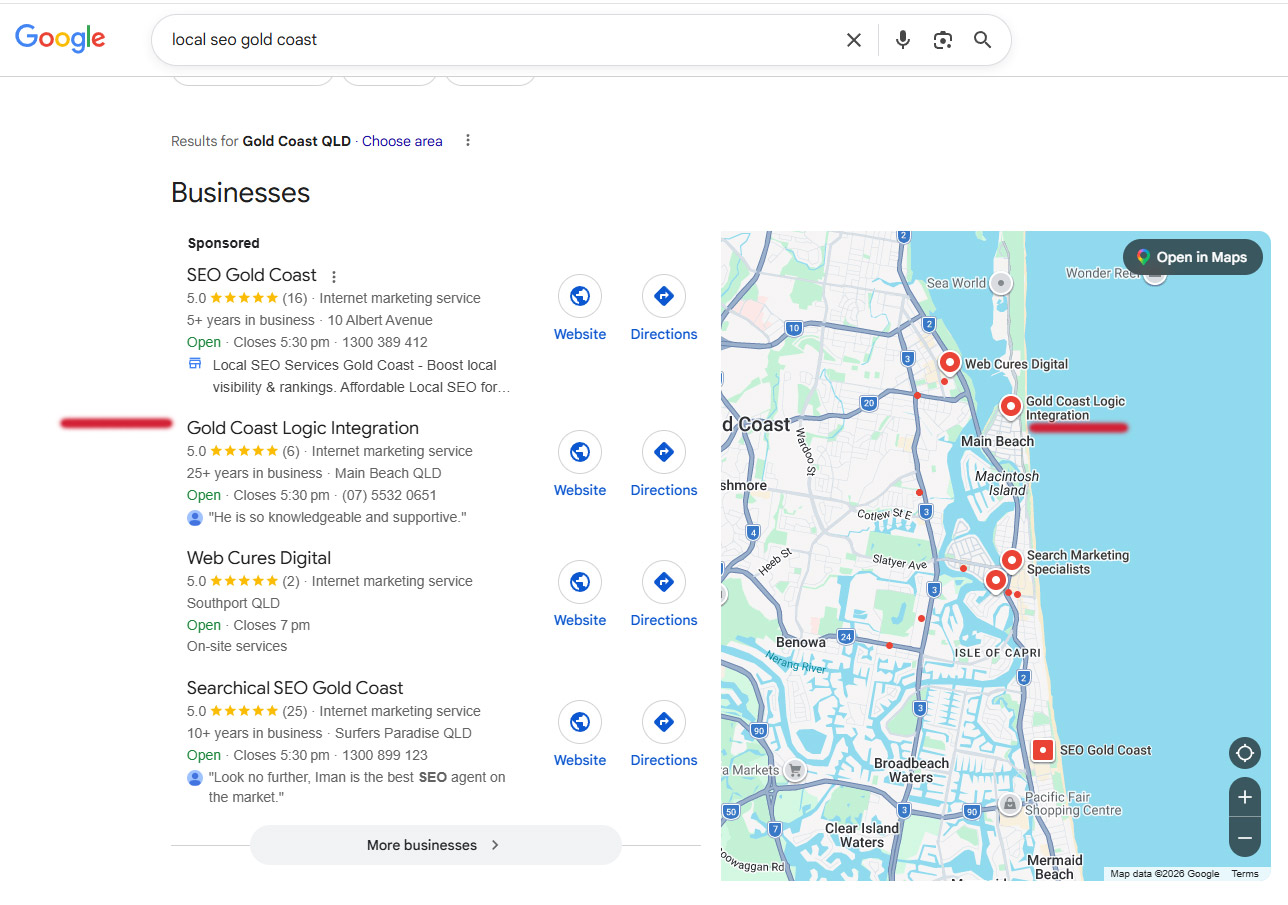The image size is (1288, 905).
Task: Start voice search with microphone icon
Action: (903, 40)
